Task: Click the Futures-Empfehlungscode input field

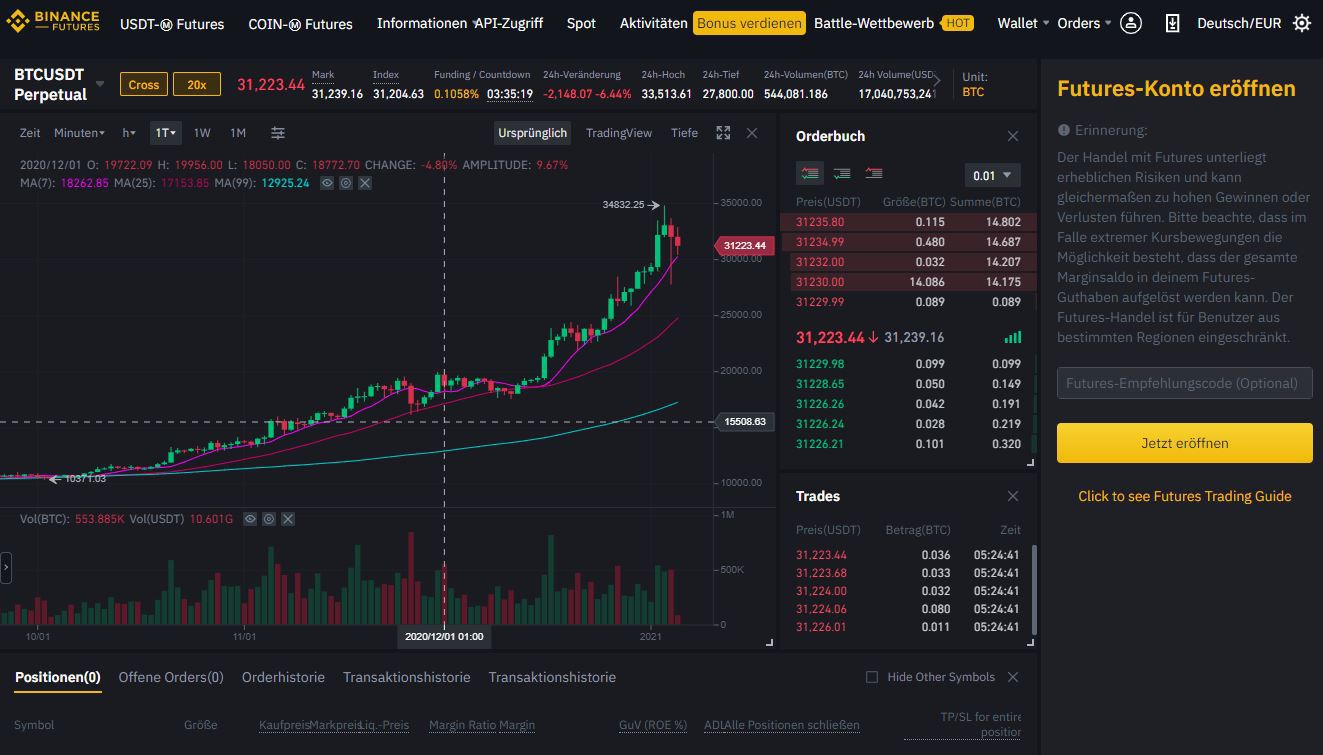Action: [x=1184, y=383]
